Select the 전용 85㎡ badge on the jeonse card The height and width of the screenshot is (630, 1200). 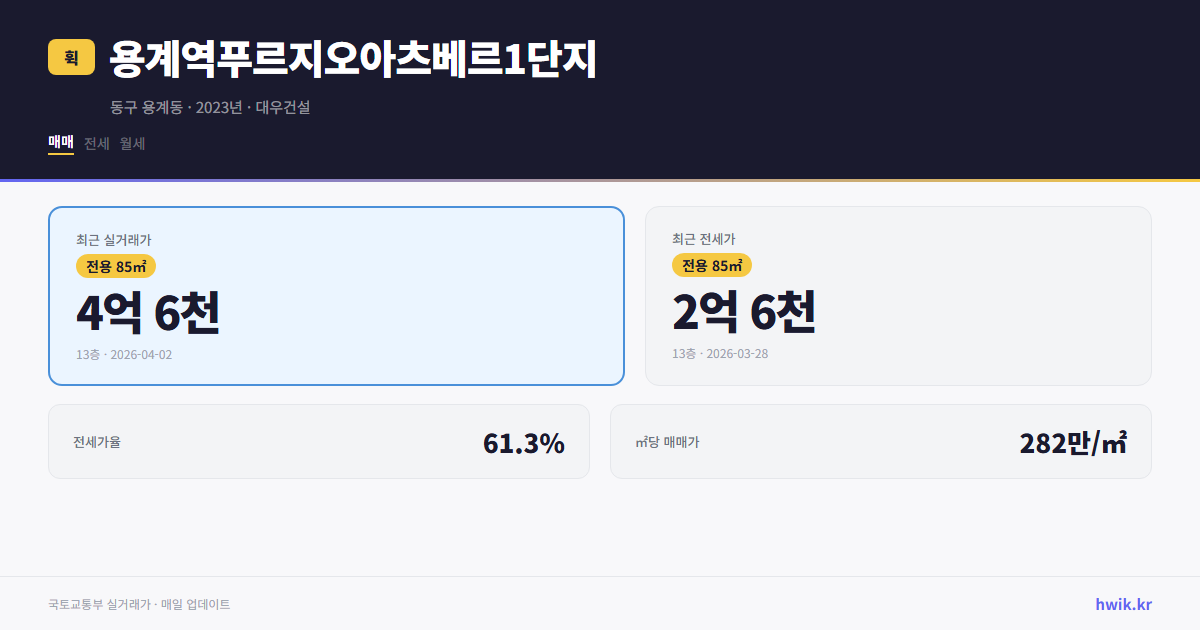[710, 266]
